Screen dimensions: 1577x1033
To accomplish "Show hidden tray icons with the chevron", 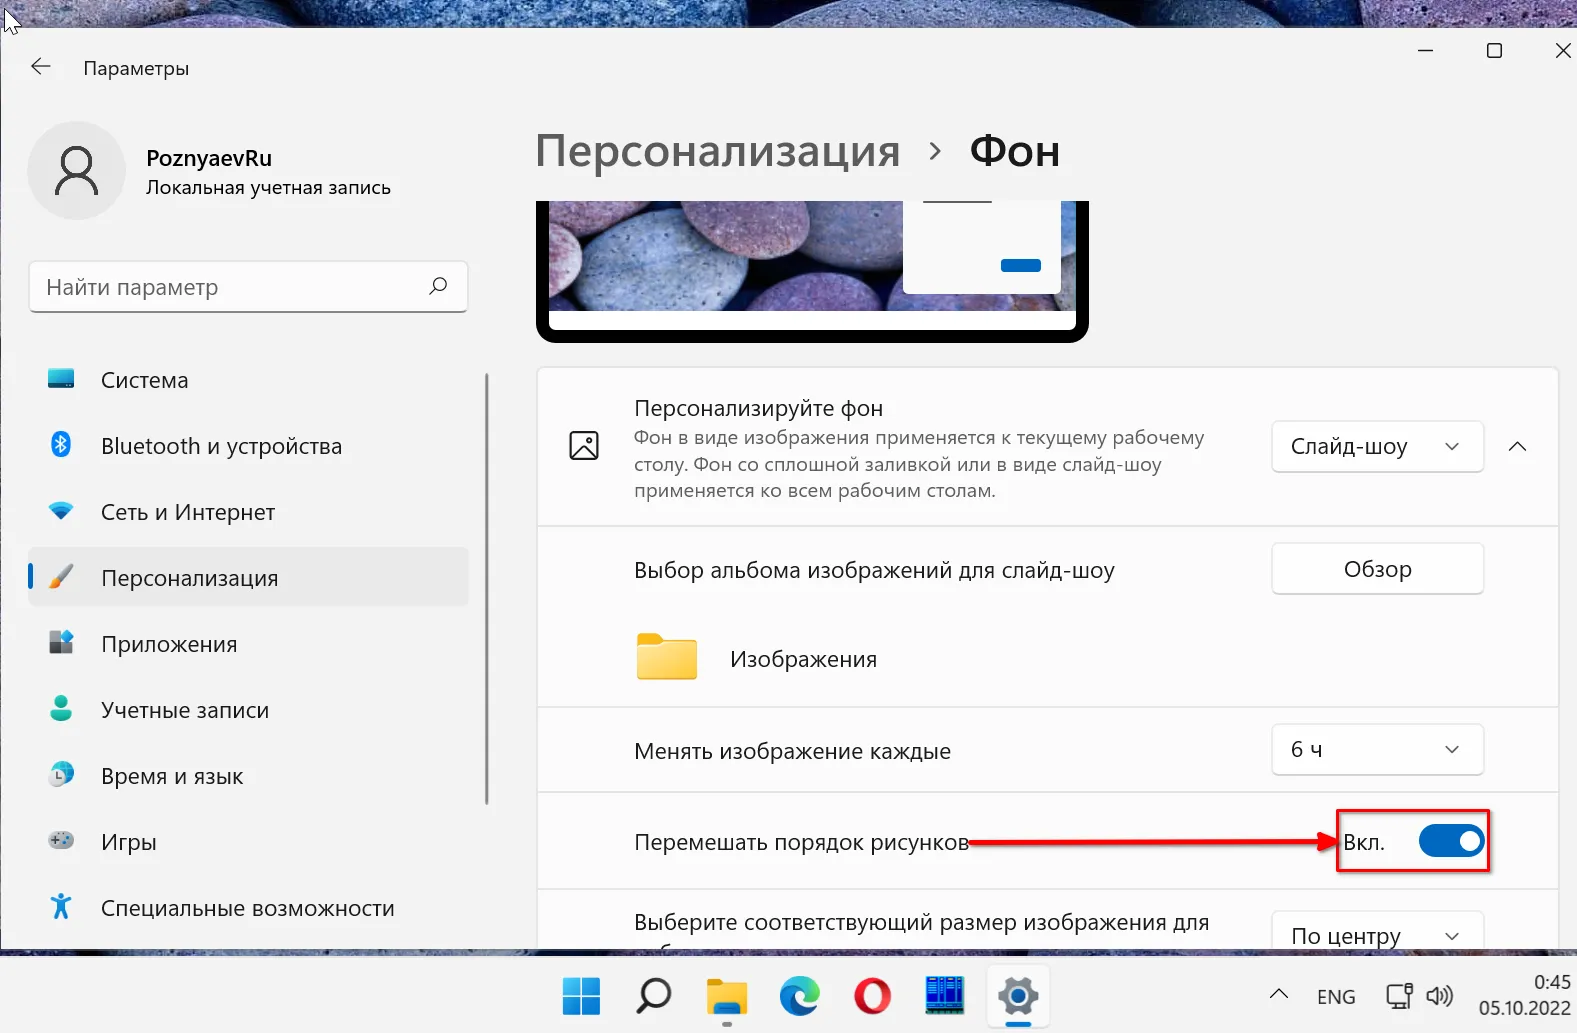I will (x=1278, y=994).
